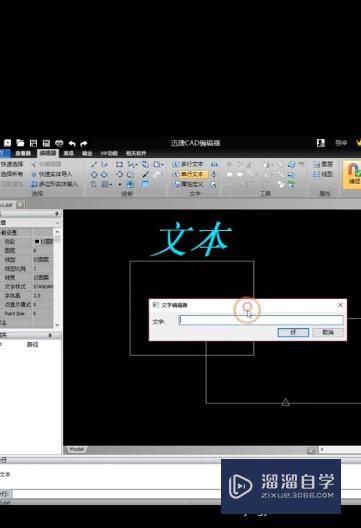This screenshot has height=528, width=361.
Task: Switch to the 高级 advanced tab
Action: coord(69,154)
